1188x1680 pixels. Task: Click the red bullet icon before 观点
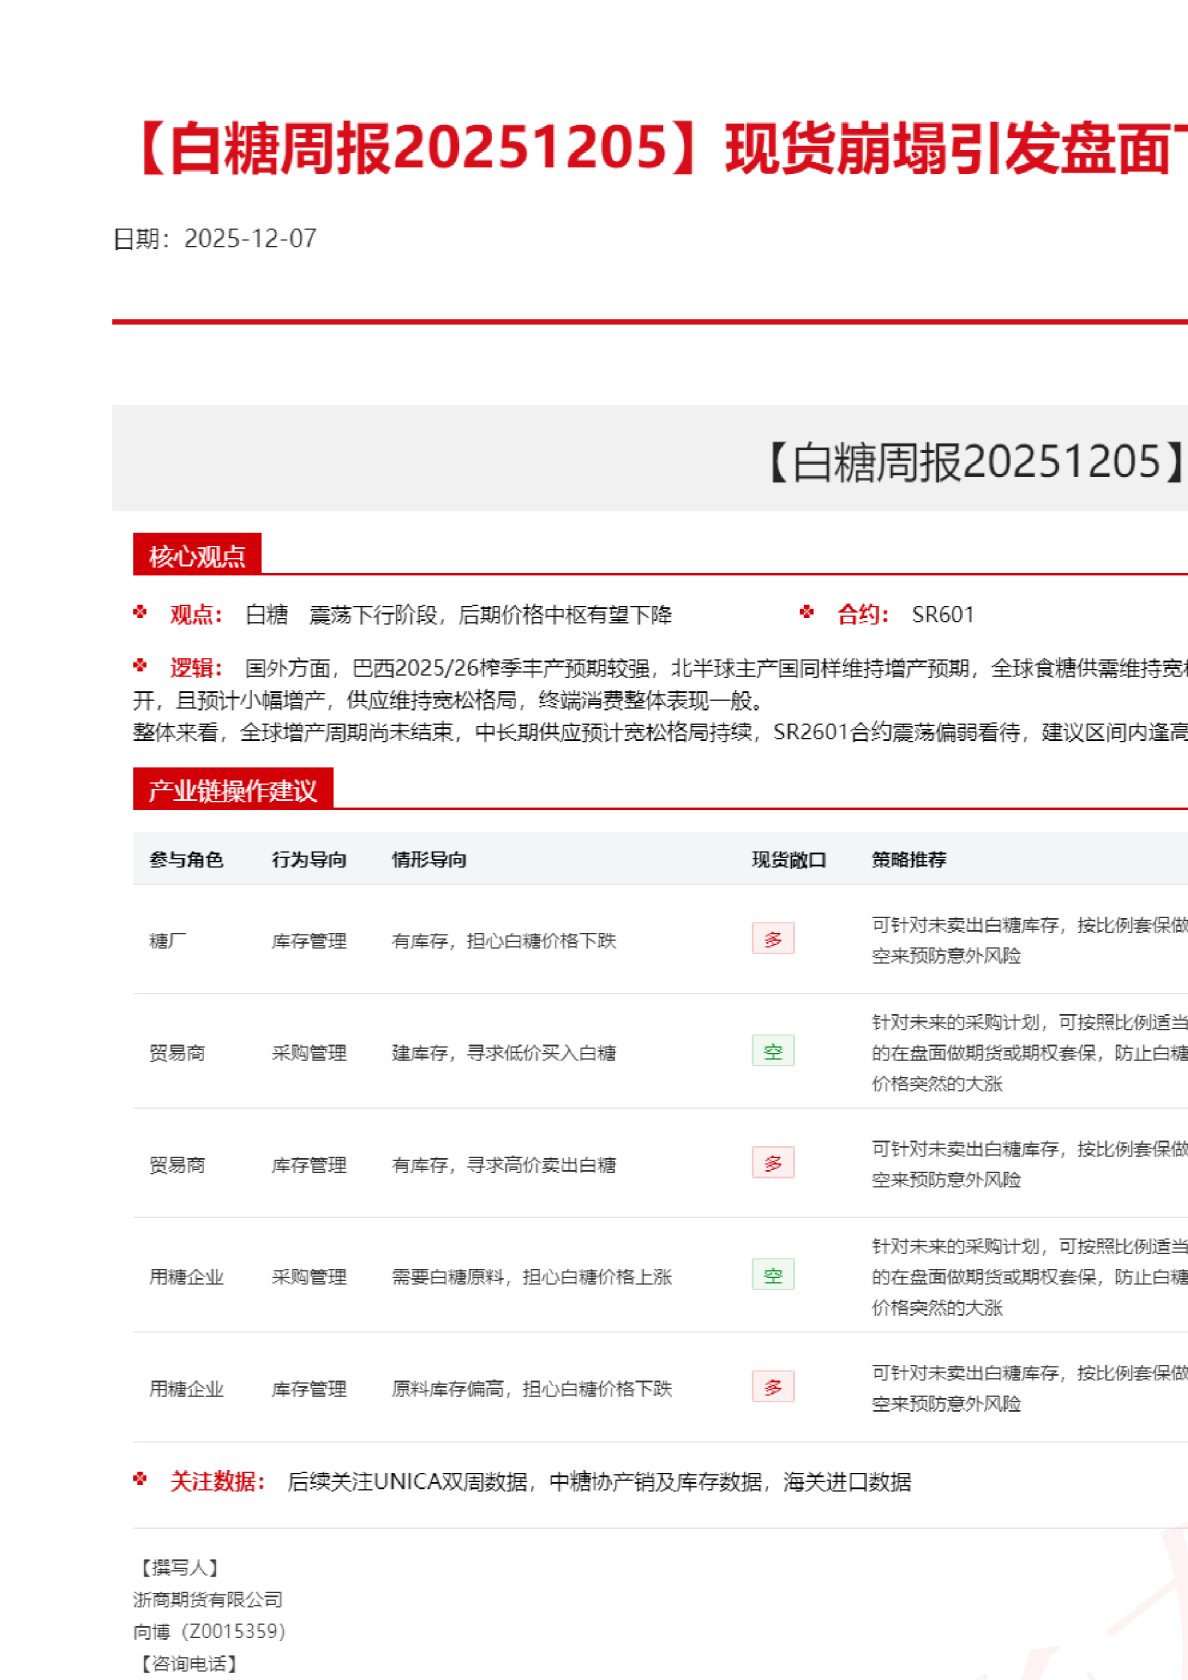[x=140, y=612]
